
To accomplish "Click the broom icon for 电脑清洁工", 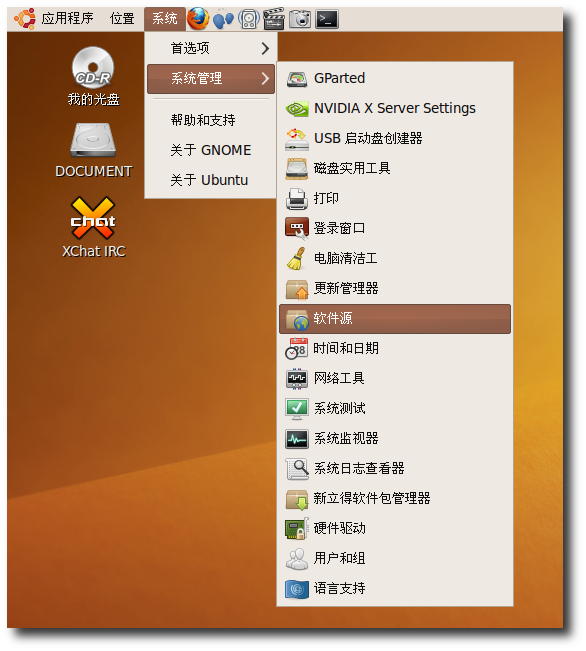I will (297, 258).
